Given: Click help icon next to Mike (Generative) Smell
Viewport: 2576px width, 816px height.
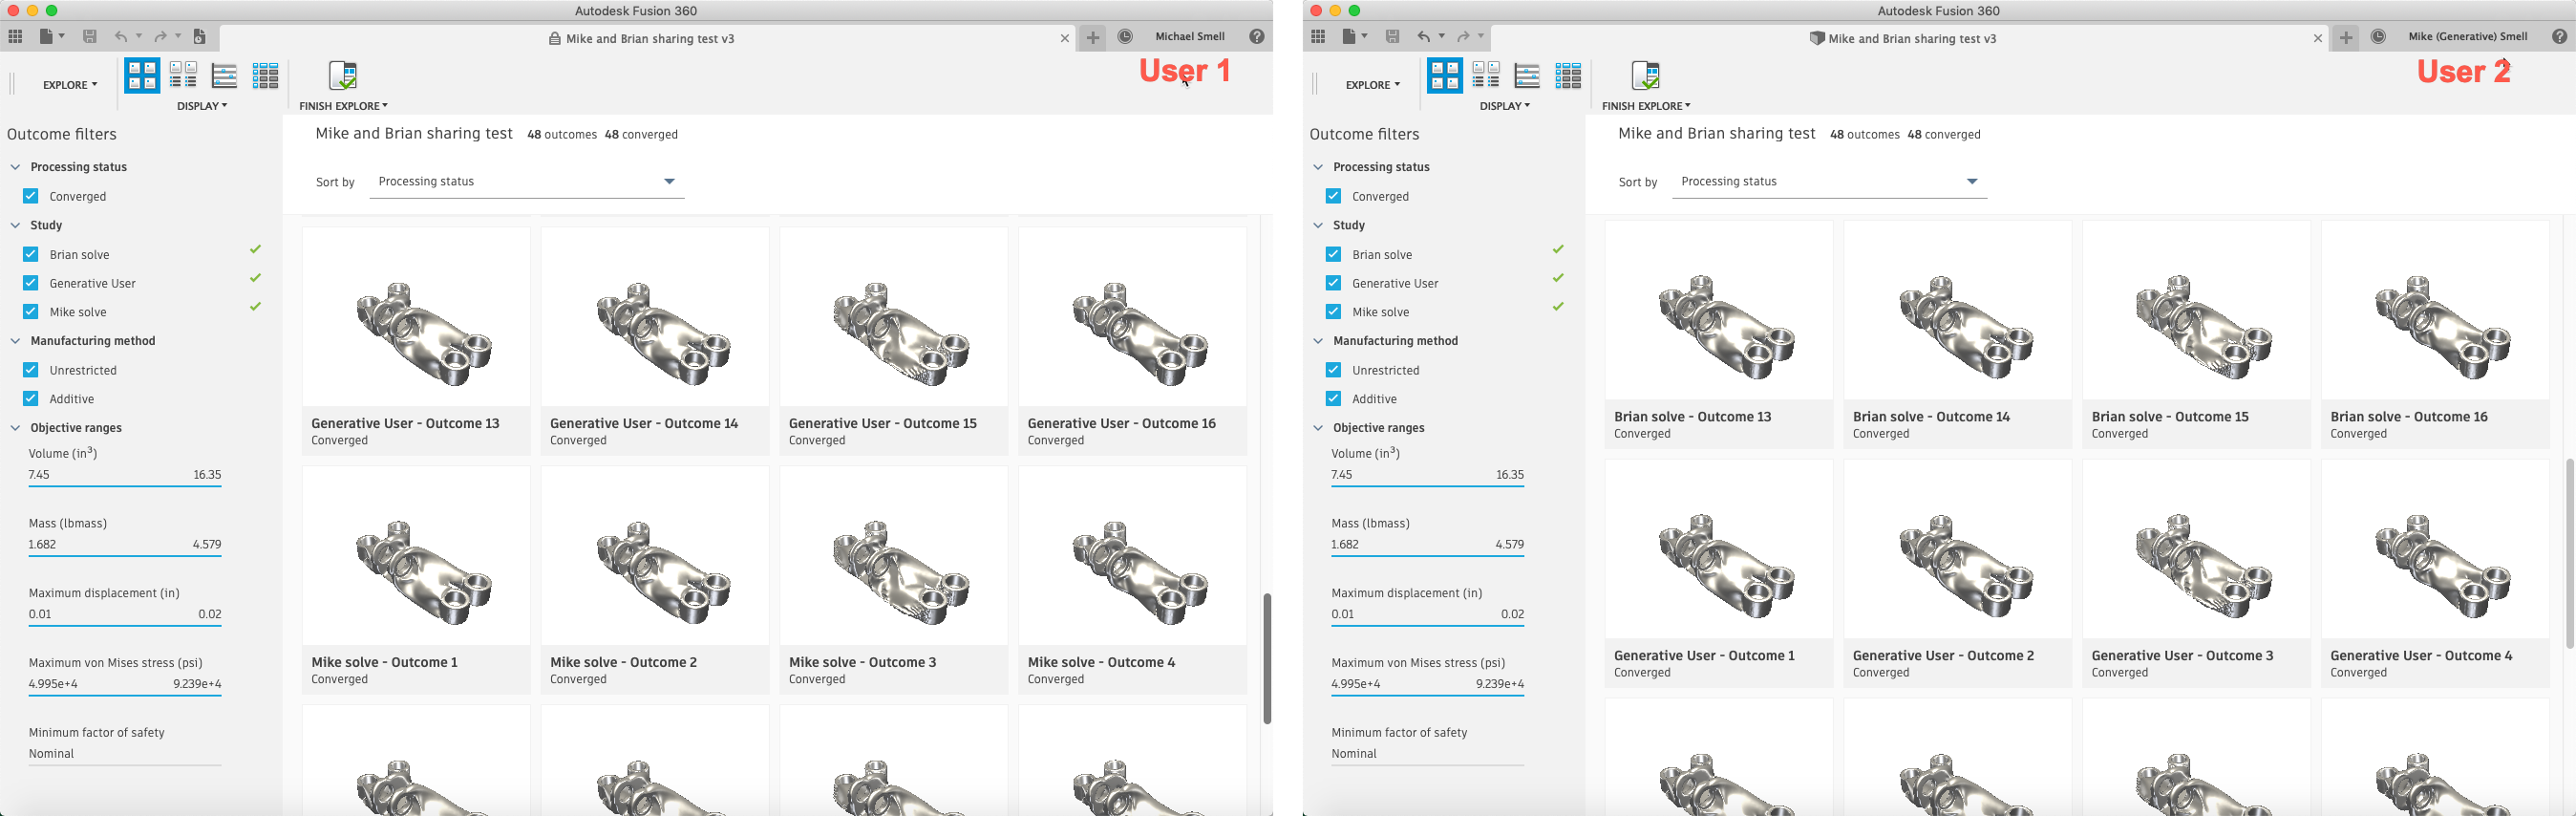Looking at the screenshot, I should (2559, 37).
